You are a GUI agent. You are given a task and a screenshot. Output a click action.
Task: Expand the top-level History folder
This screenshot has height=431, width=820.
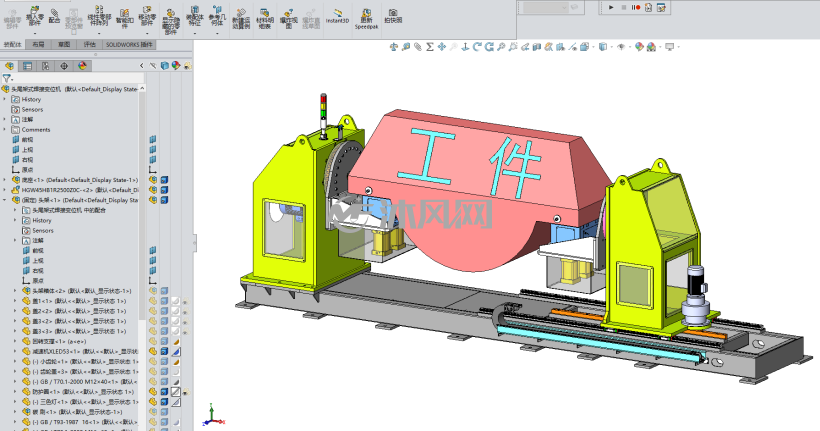(x=5, y=99)
